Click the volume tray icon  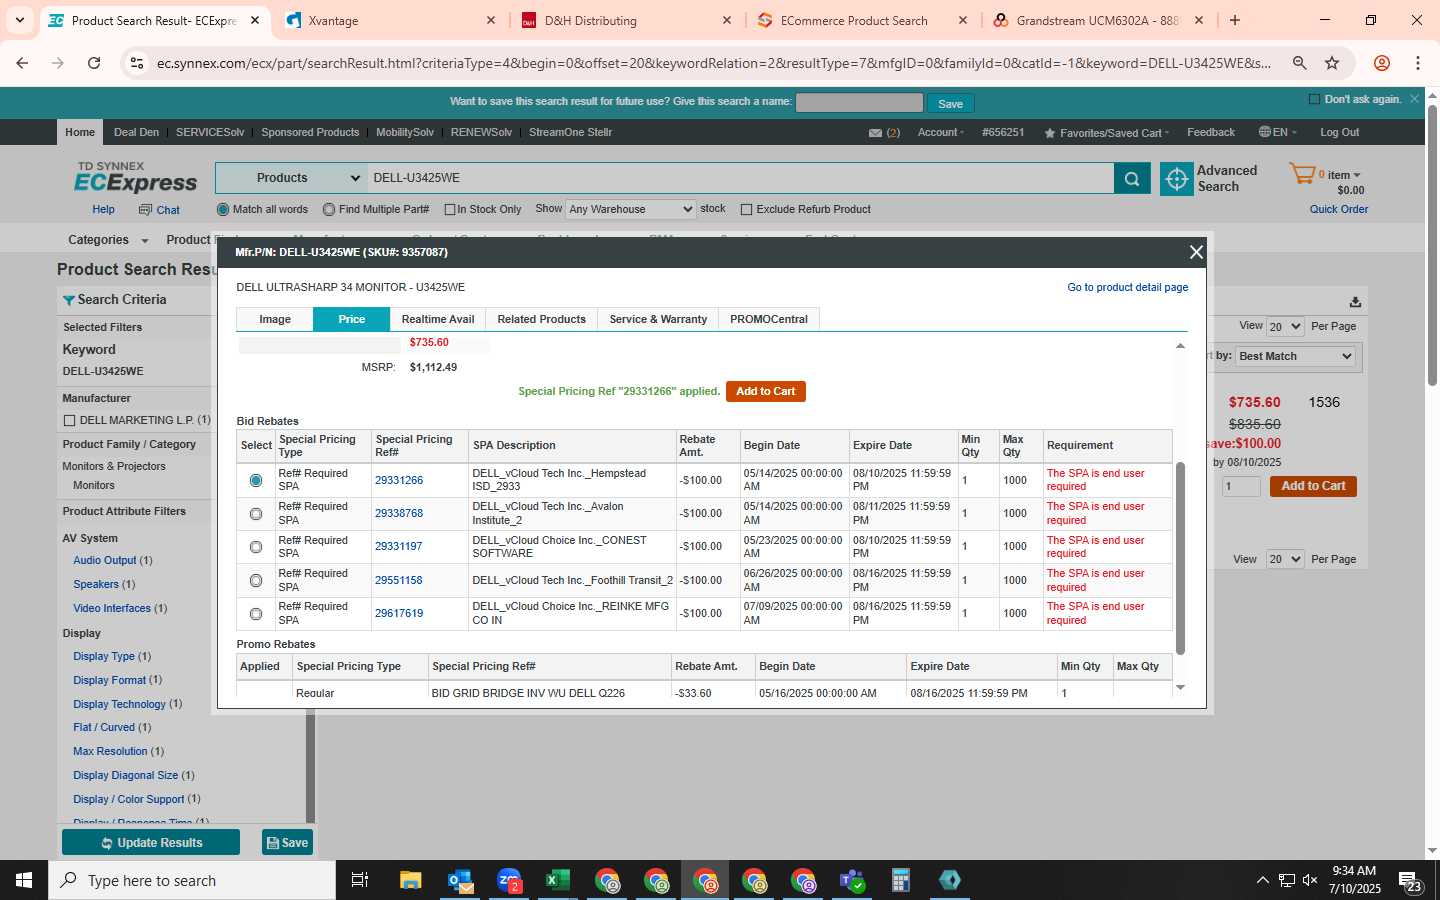(1310, 881)
